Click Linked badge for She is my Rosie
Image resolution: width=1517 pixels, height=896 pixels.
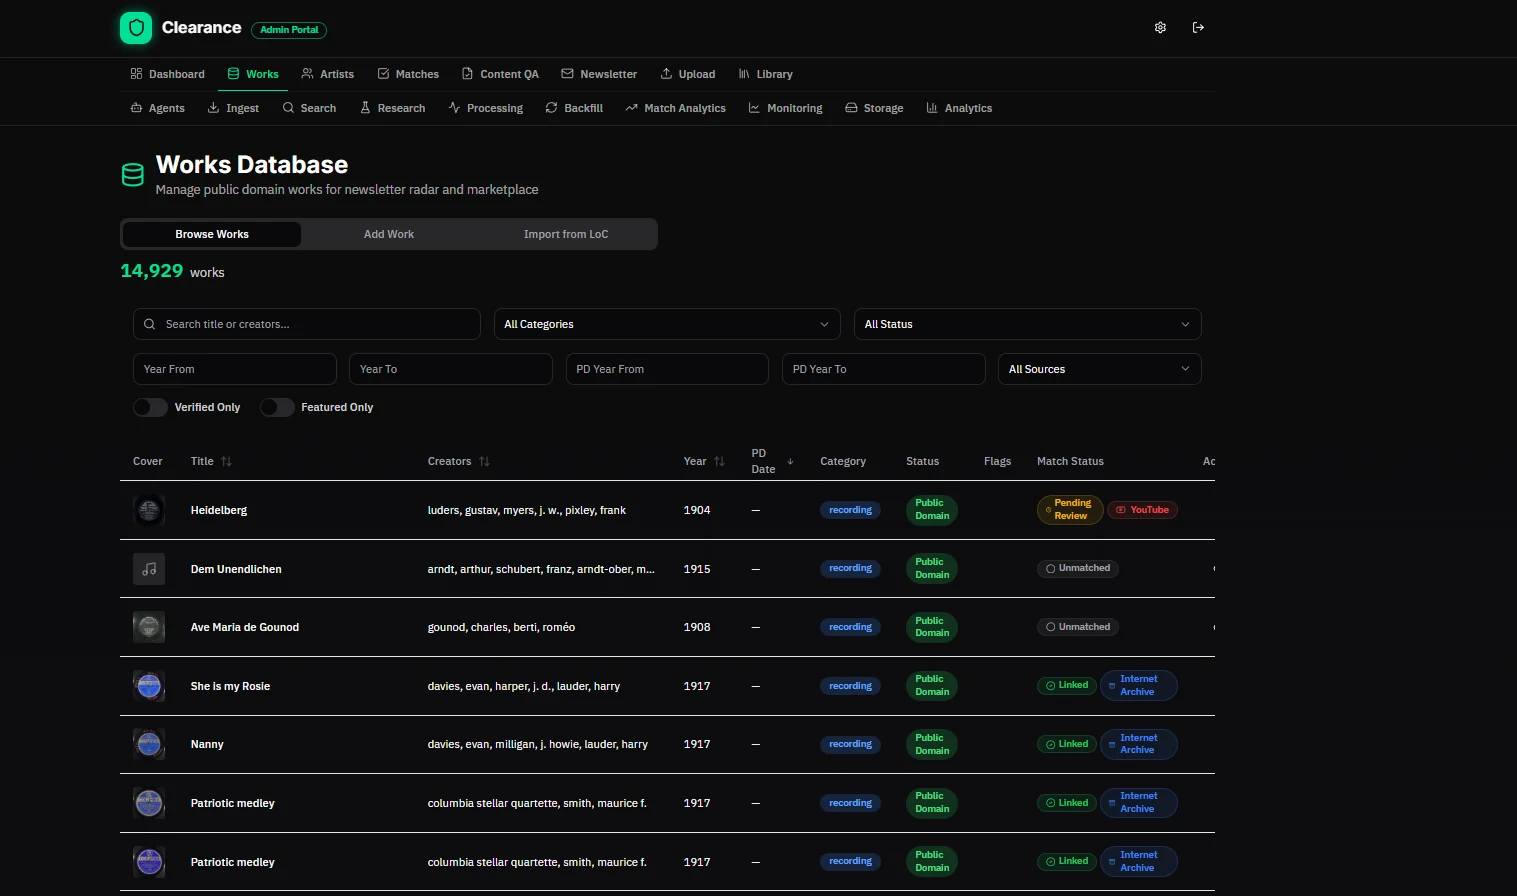tap(1067, 686)
